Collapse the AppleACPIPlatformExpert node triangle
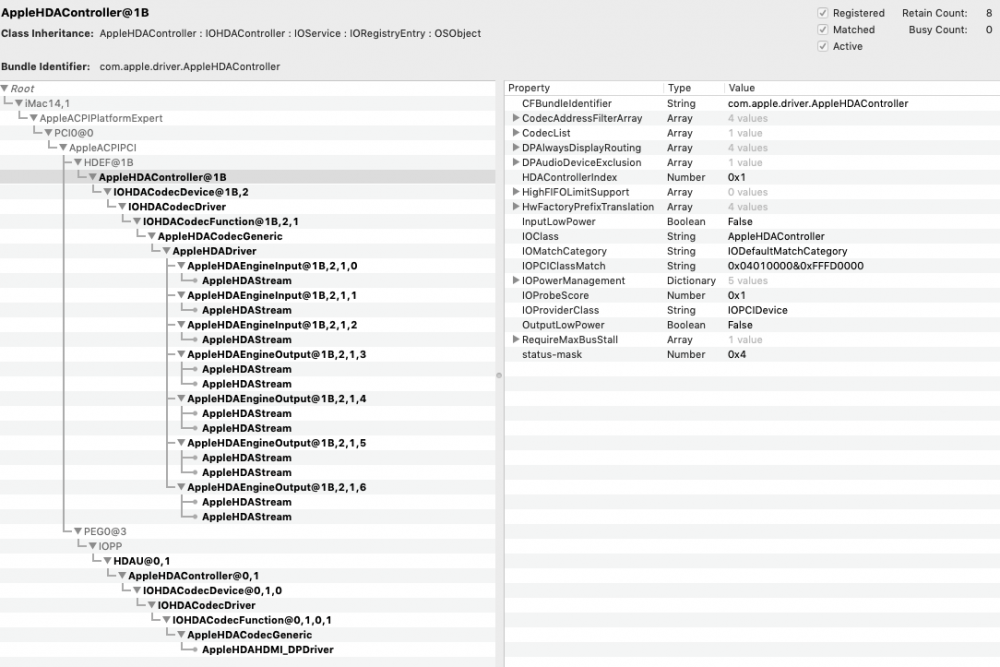Viewport: 1000px width, 667px height. pyautogui.click(x=34, y=118)
